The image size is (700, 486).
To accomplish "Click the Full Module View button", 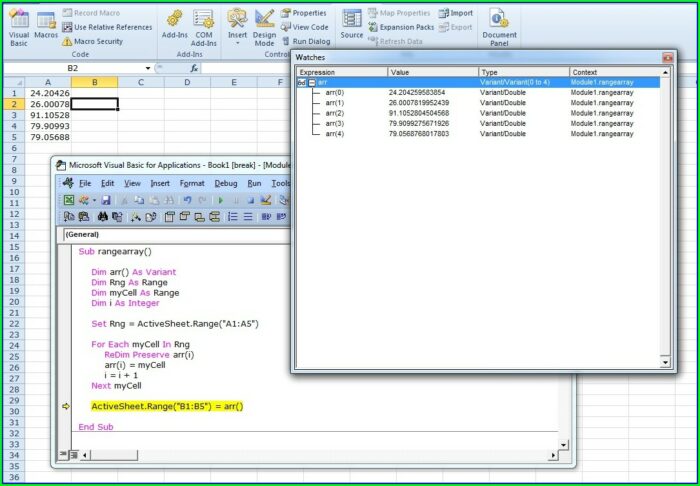I will coord(74,455).
